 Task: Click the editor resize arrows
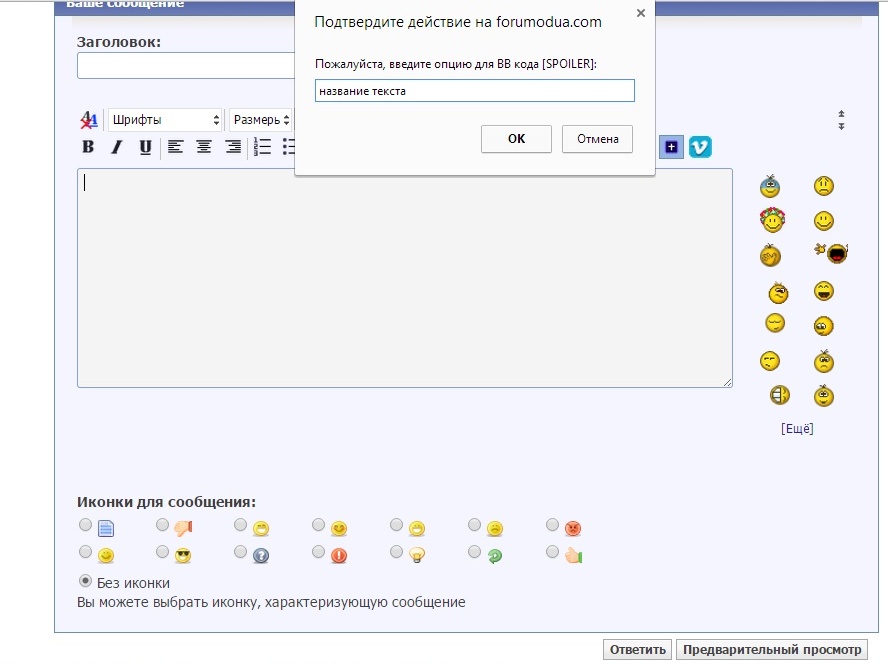[x=841, y=120]
